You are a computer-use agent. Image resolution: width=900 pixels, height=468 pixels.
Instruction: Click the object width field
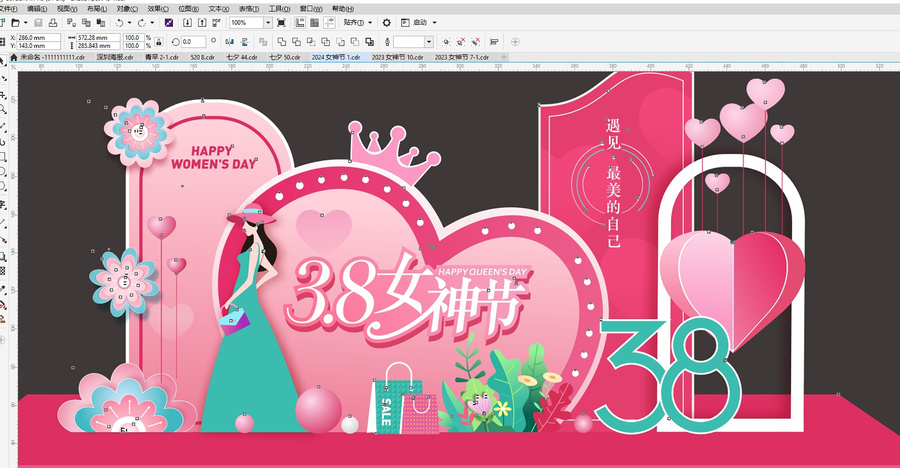98,37
